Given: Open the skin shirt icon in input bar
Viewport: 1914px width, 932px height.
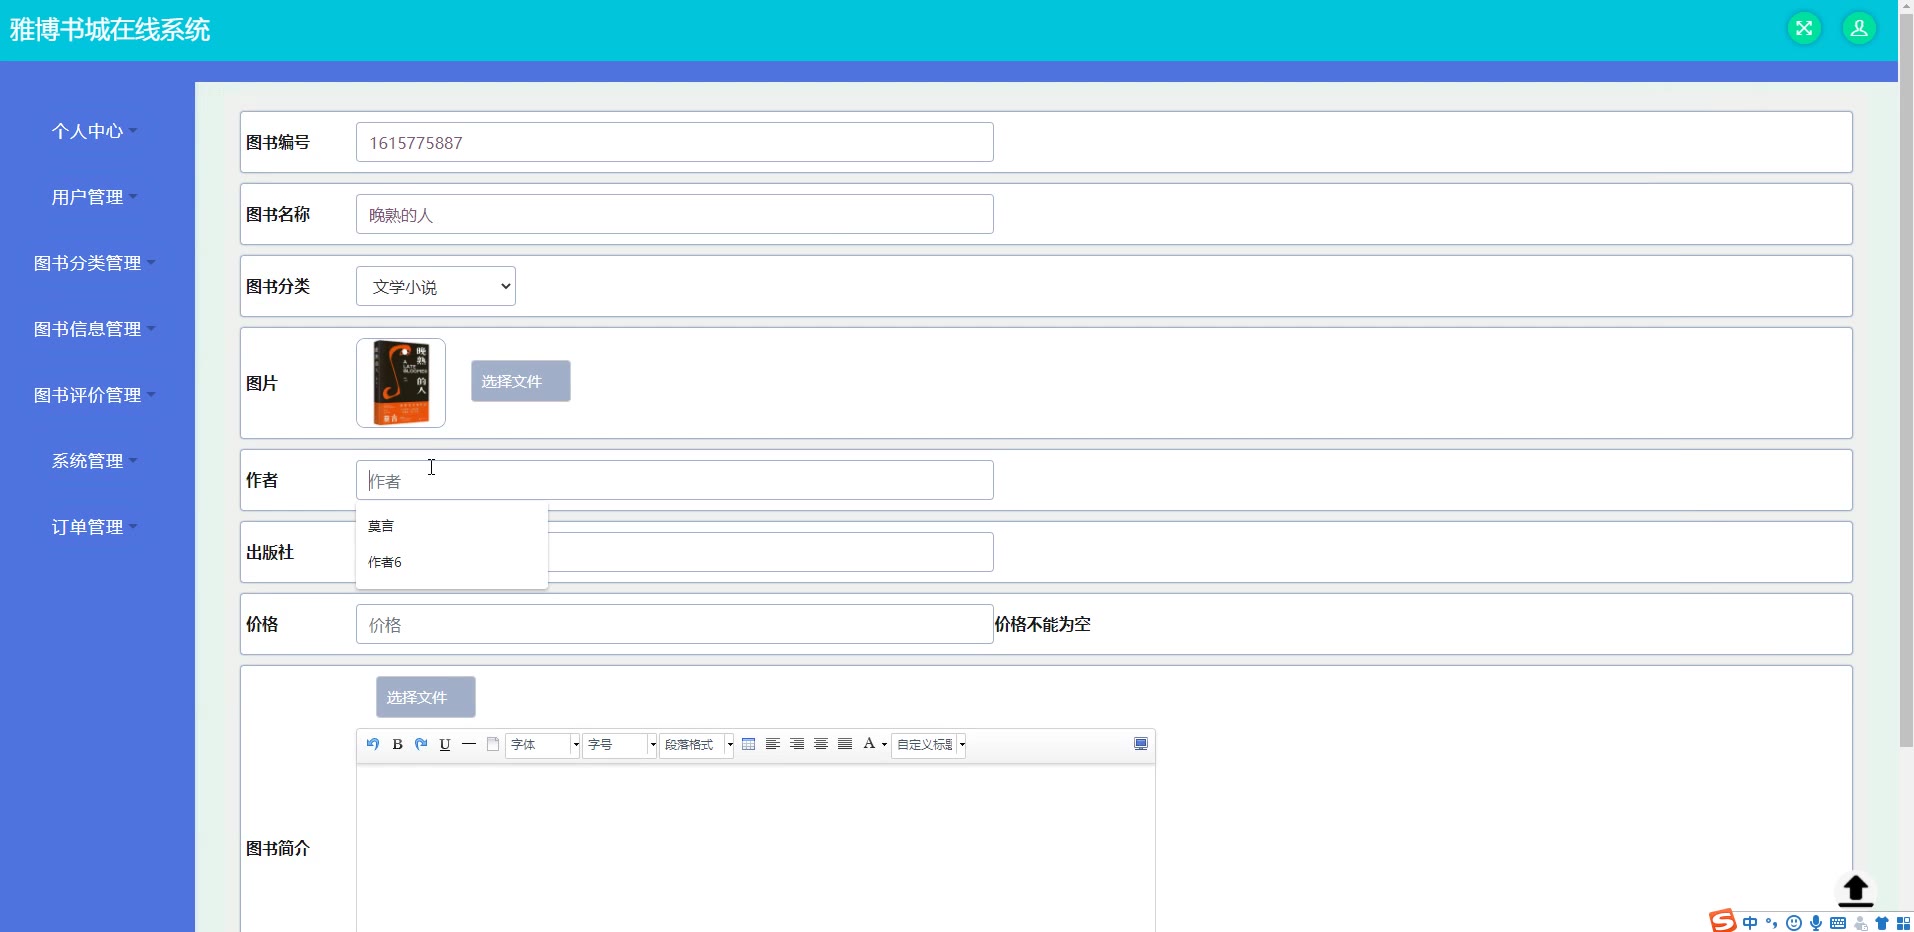Looking at the screenshot, I should (1882, 923).
